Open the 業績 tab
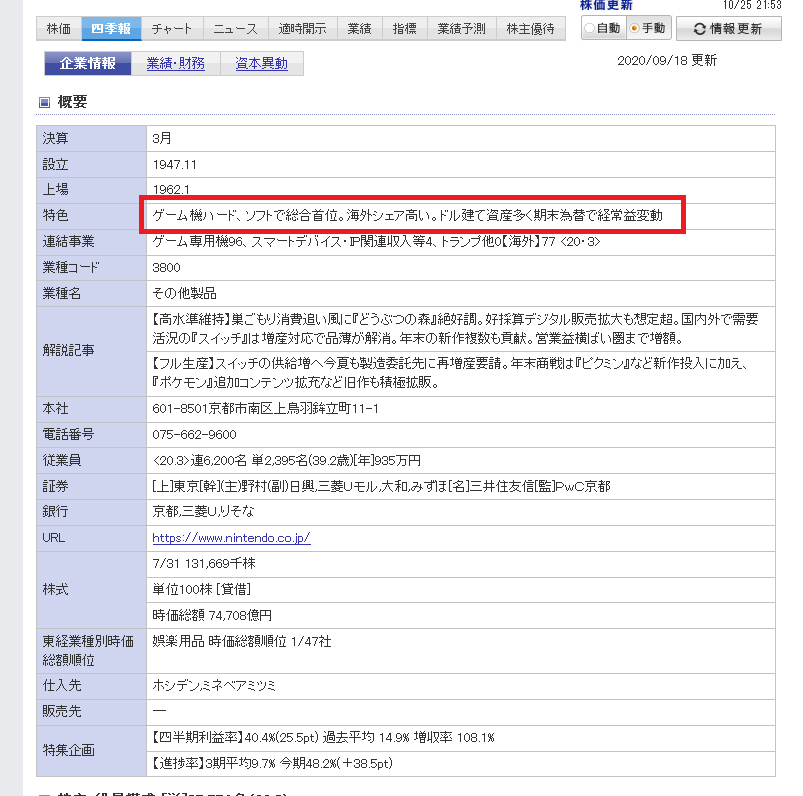Image resolution: width=803 pixels, height=796 pixels. [360, 29]
